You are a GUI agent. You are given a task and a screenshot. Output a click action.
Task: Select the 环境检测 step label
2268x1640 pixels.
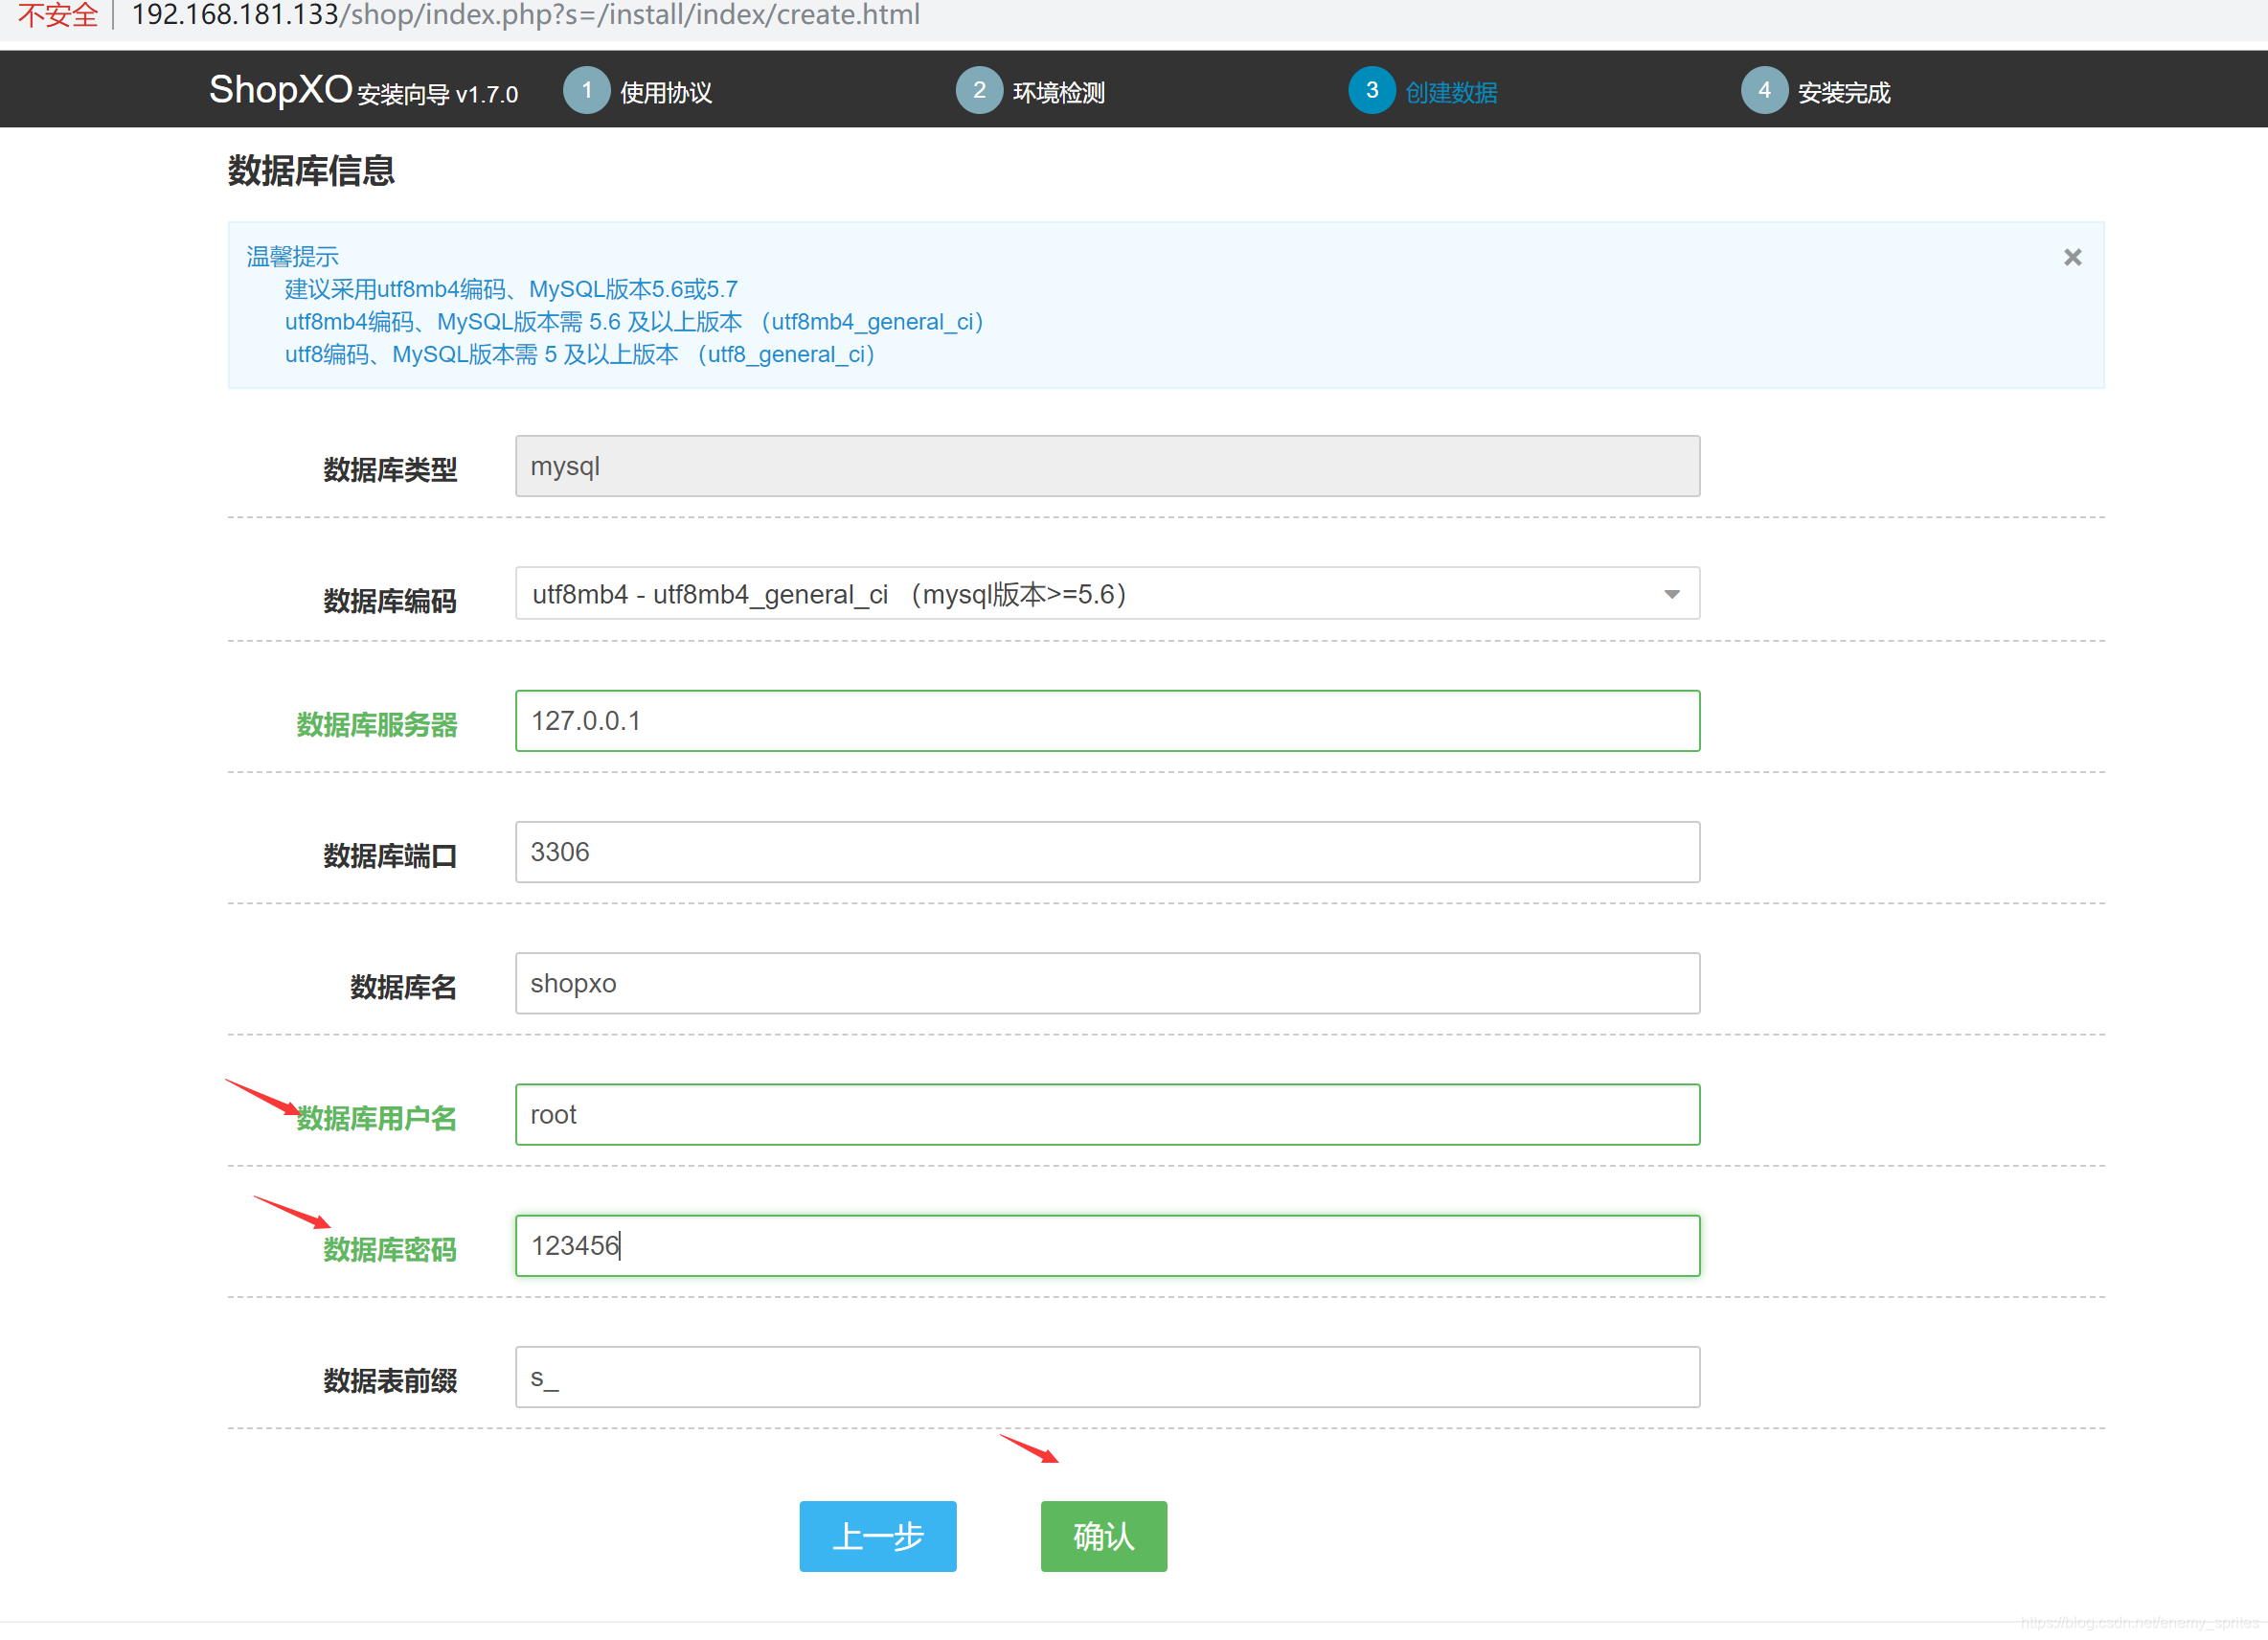coord(1058,93)
